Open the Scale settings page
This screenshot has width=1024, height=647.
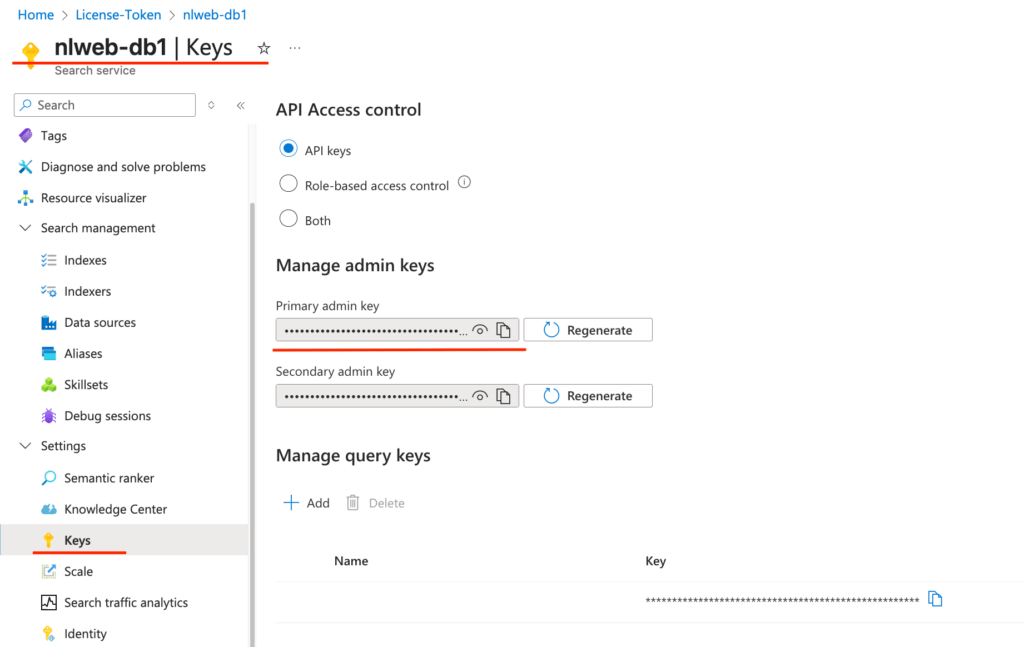click(78, 571)
